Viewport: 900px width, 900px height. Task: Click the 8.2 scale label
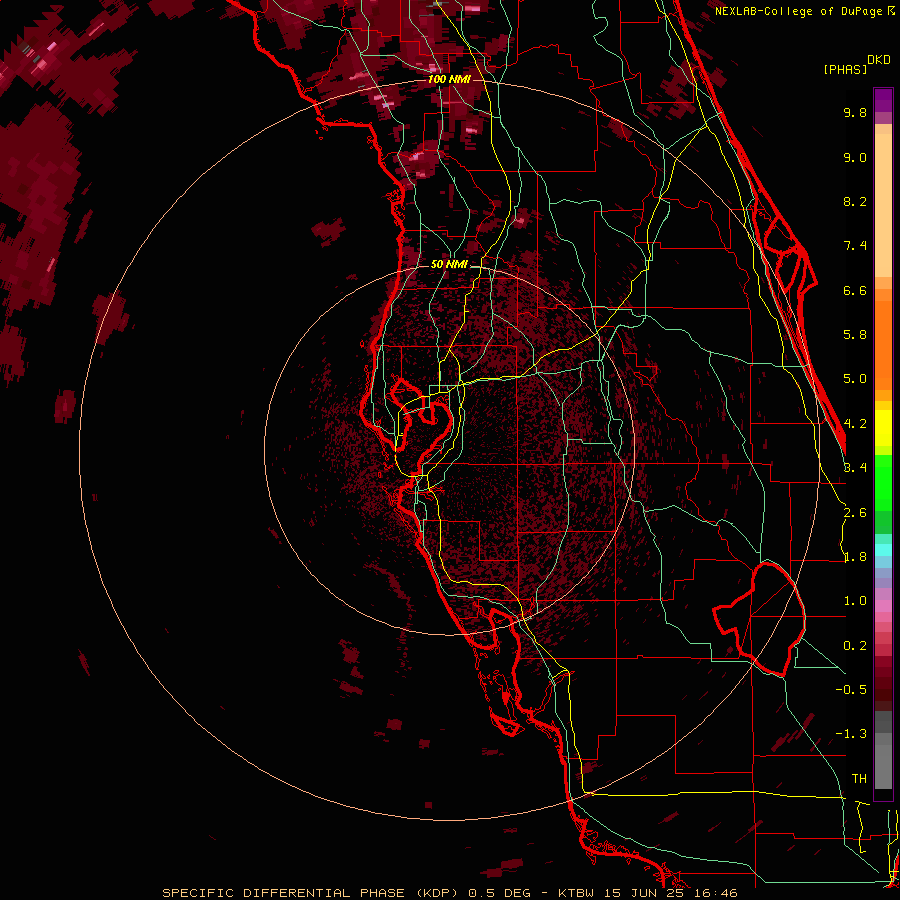[855, 201]
